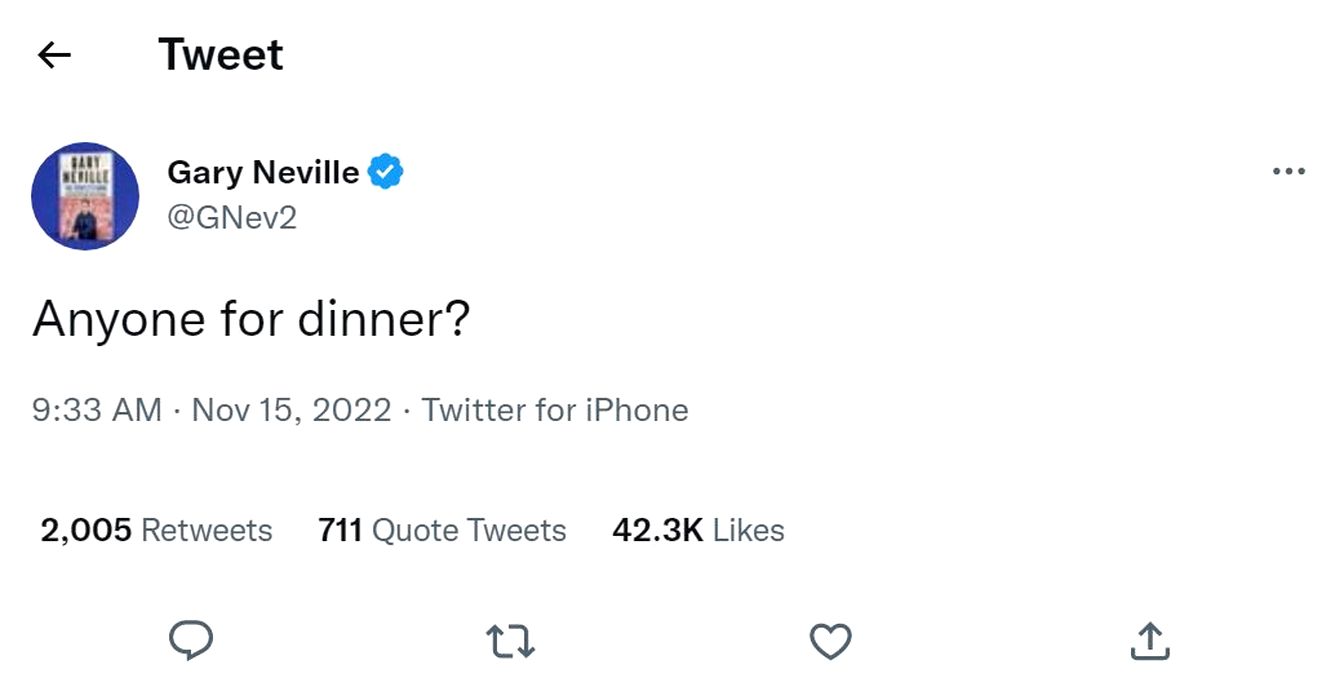1344x700 pixels.
Task: Open the @GNev2 handle link
Action: click(232, 217)
